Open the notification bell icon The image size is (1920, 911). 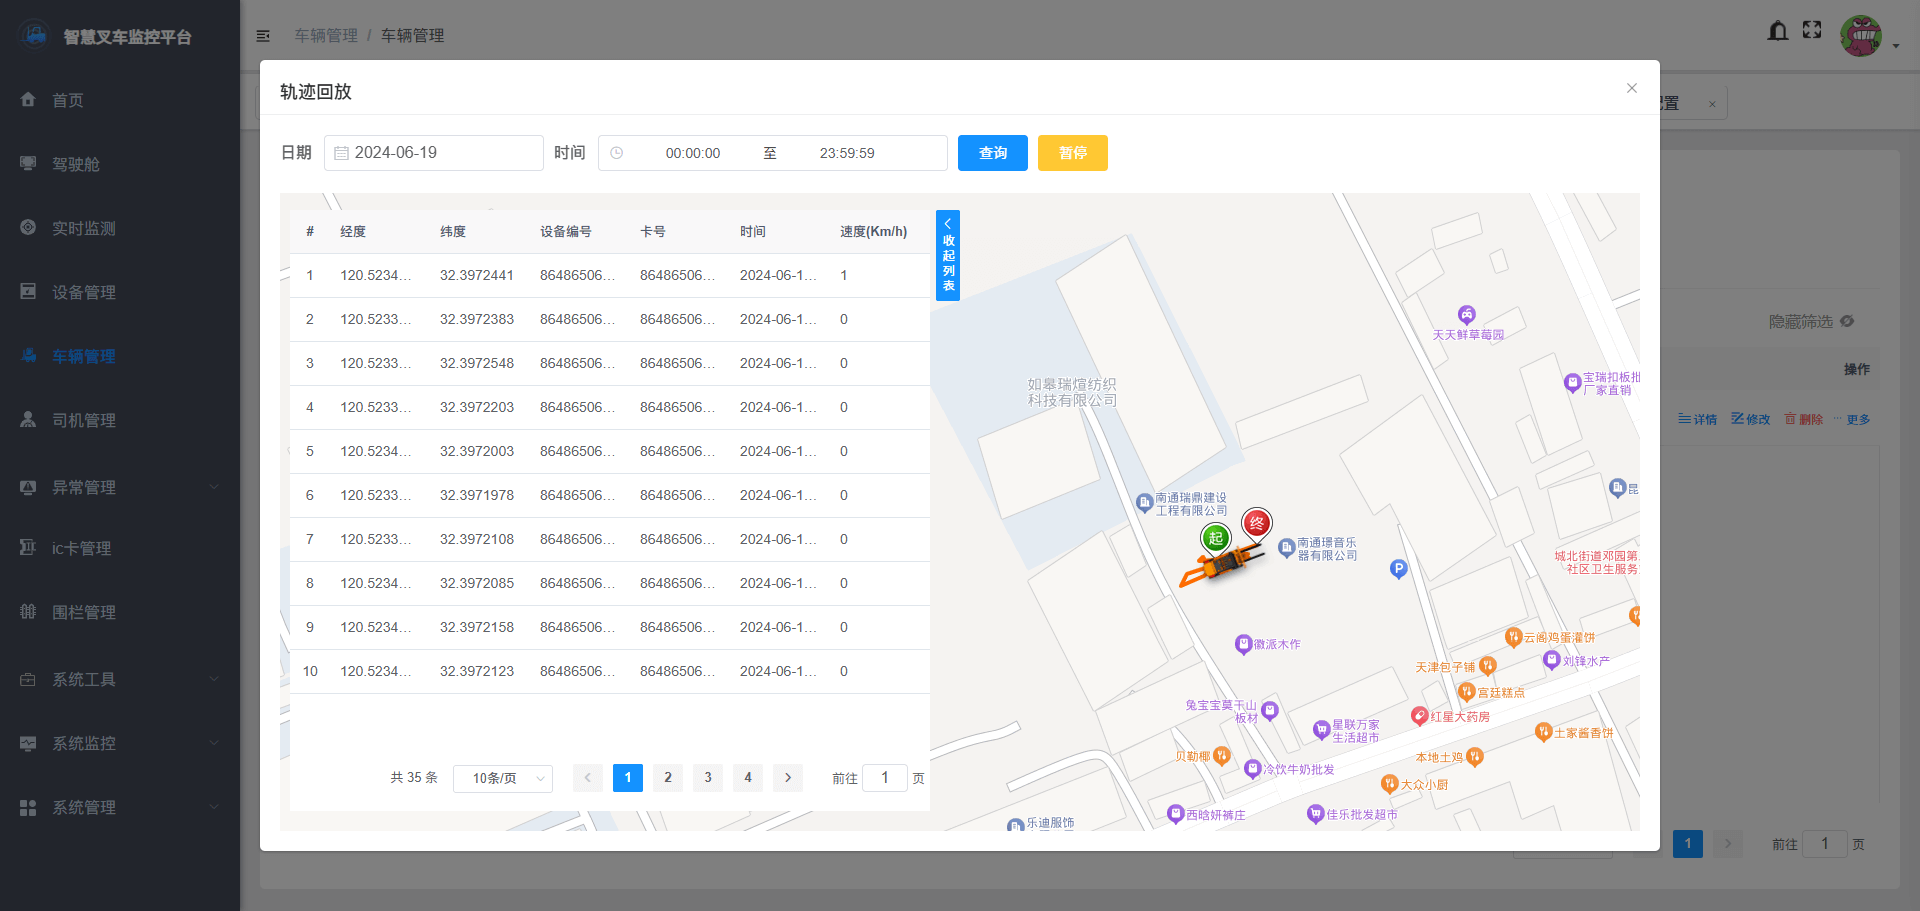[x=1777, y=31]
